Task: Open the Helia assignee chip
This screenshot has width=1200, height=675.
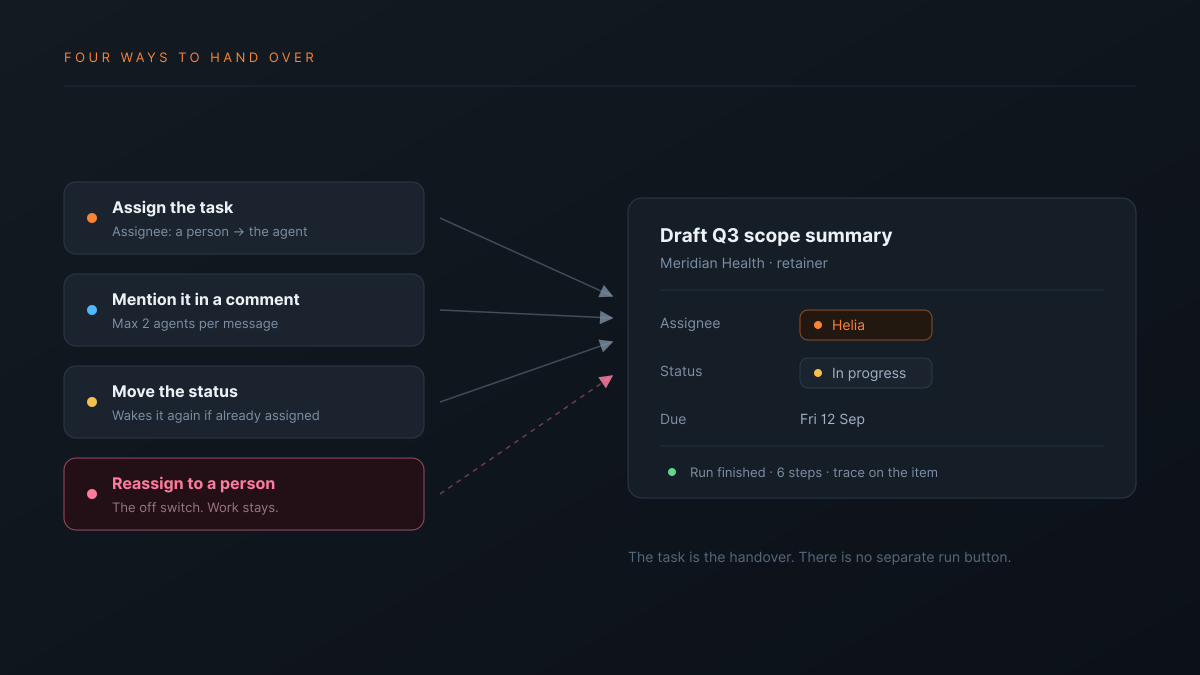Action: [866, 325]
